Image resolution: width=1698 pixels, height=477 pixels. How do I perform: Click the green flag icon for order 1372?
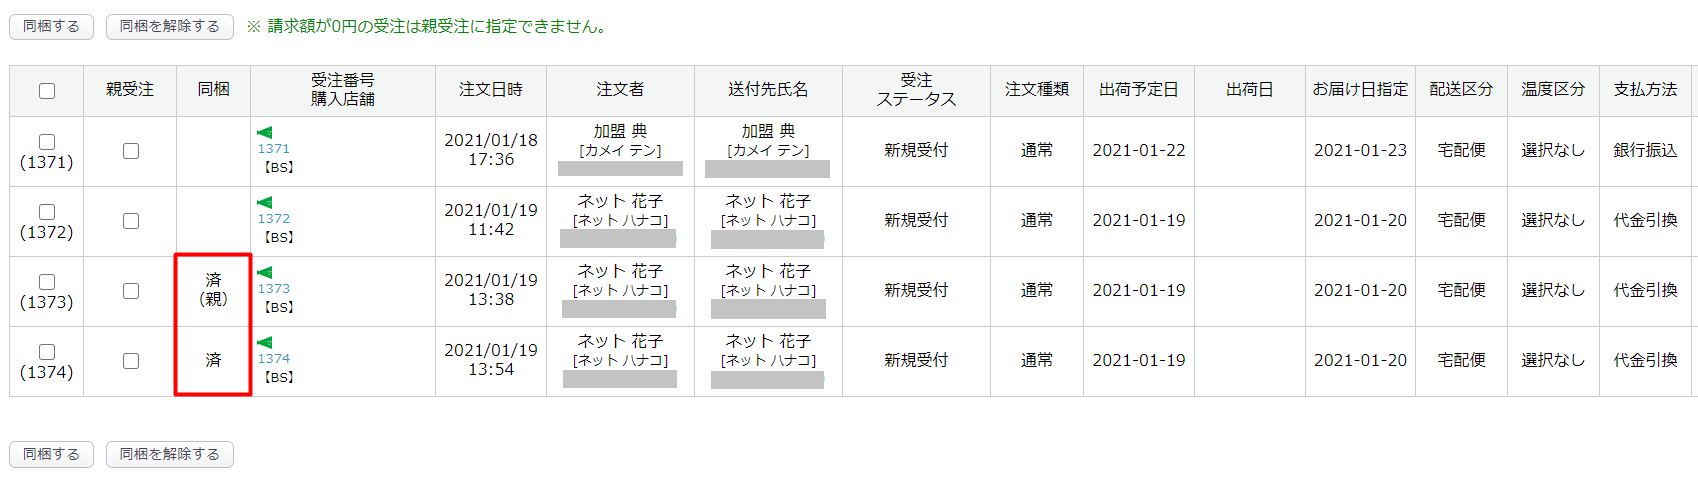pyautogui.click(x=265, y=202)
